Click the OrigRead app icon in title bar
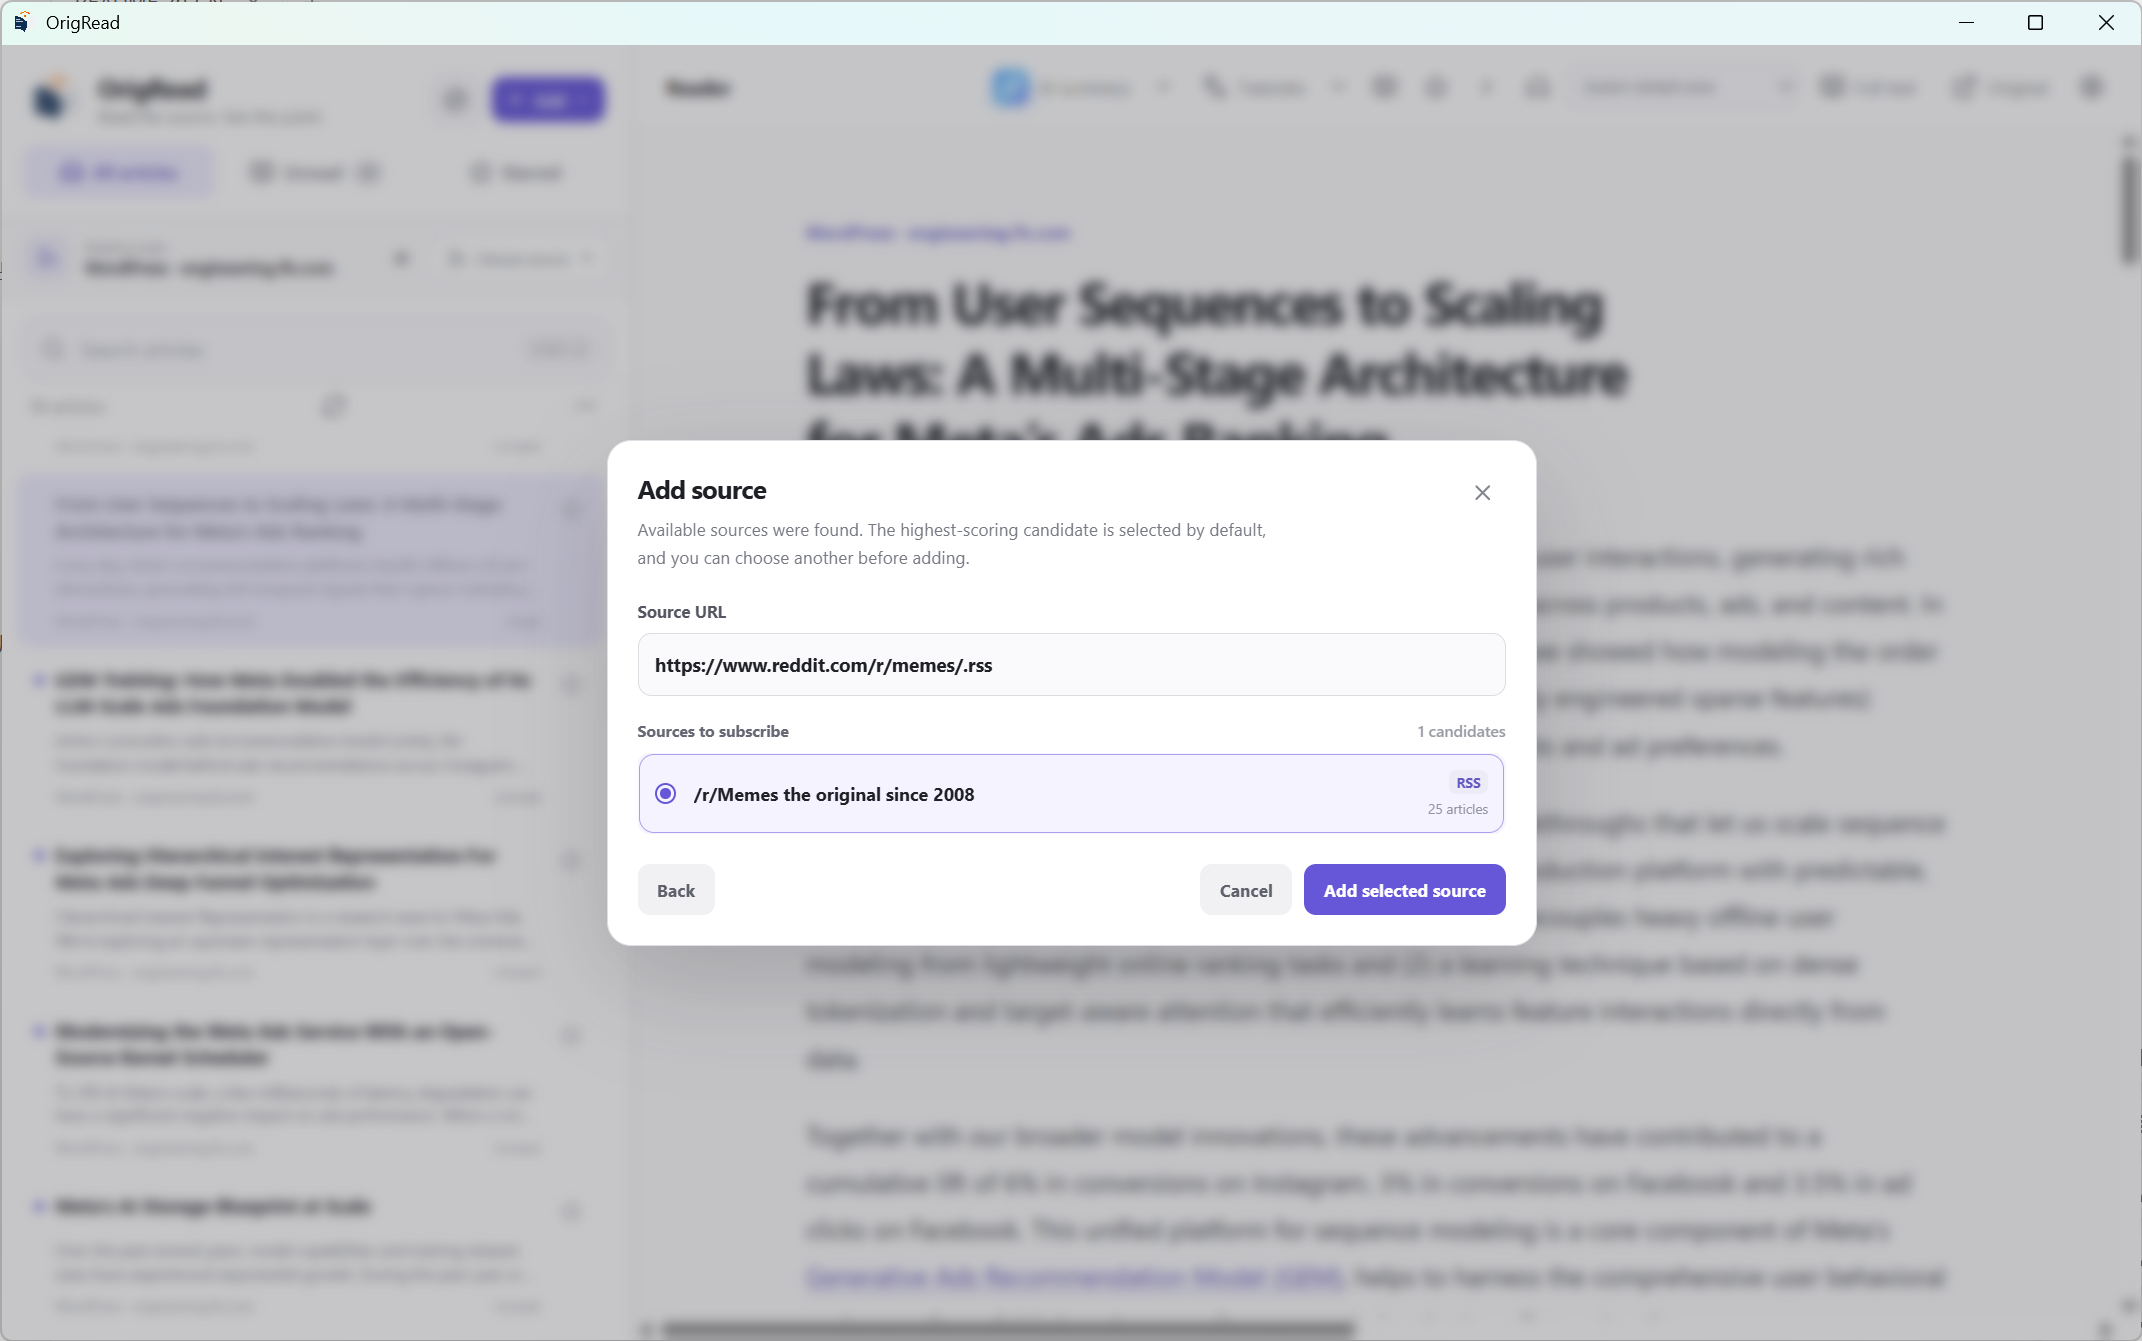Viewport: 2142px width, 1341px height. coord(21,22)
